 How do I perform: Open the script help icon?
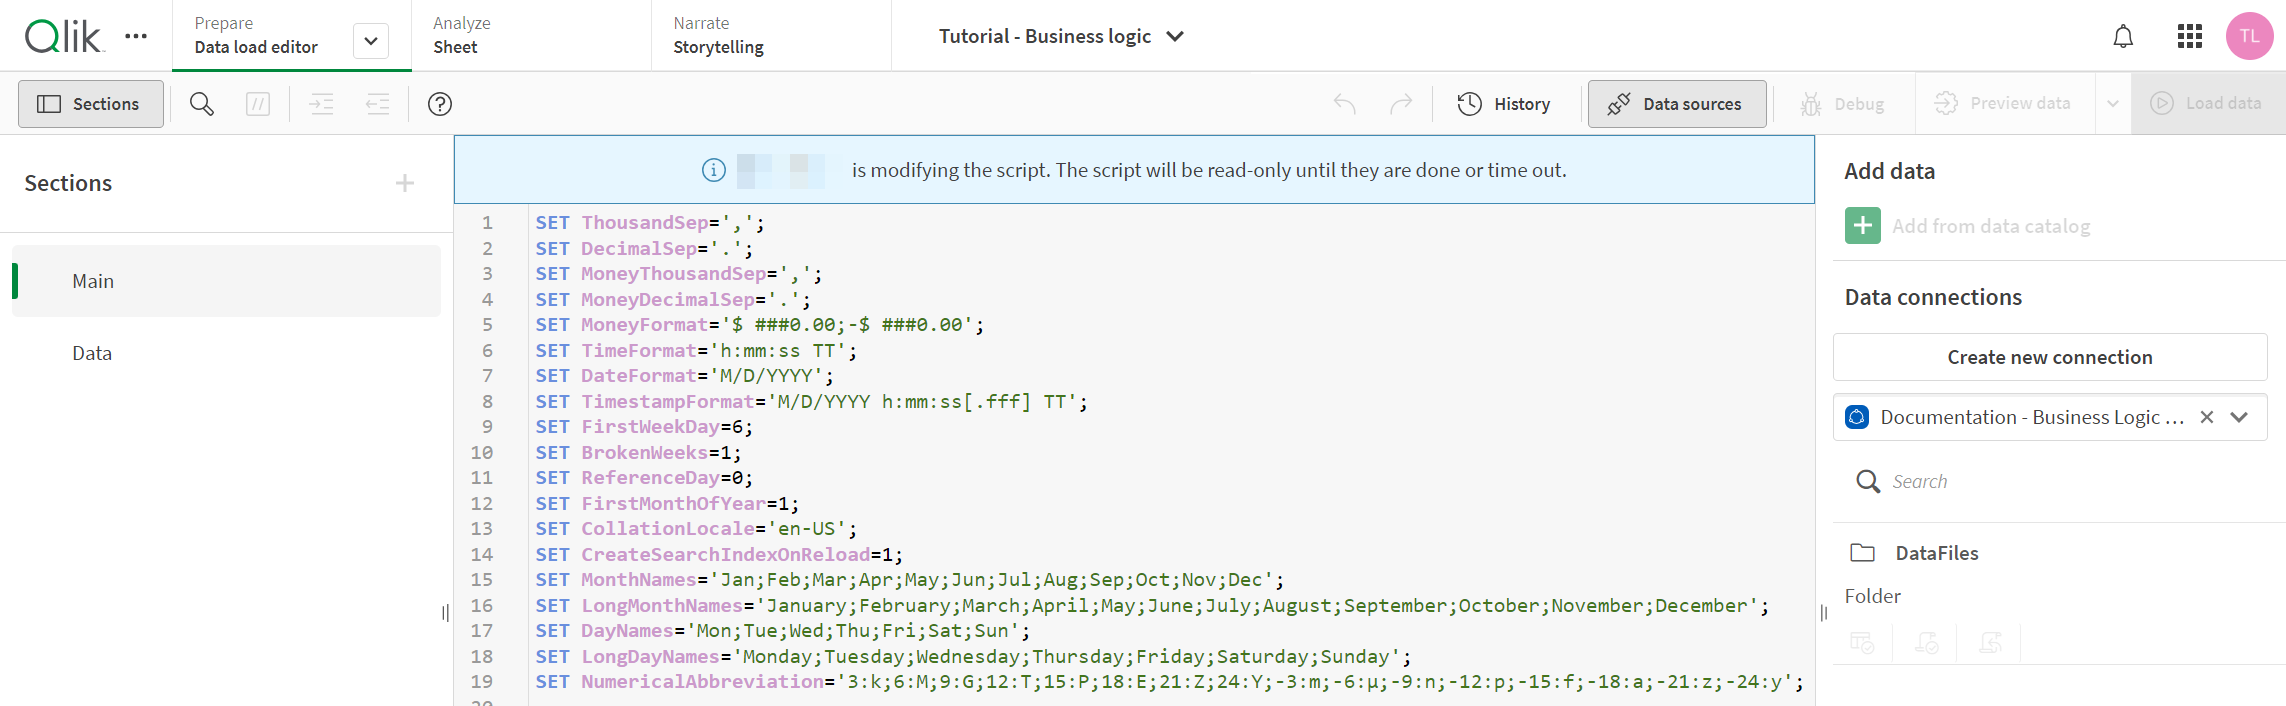pos(440,104)
